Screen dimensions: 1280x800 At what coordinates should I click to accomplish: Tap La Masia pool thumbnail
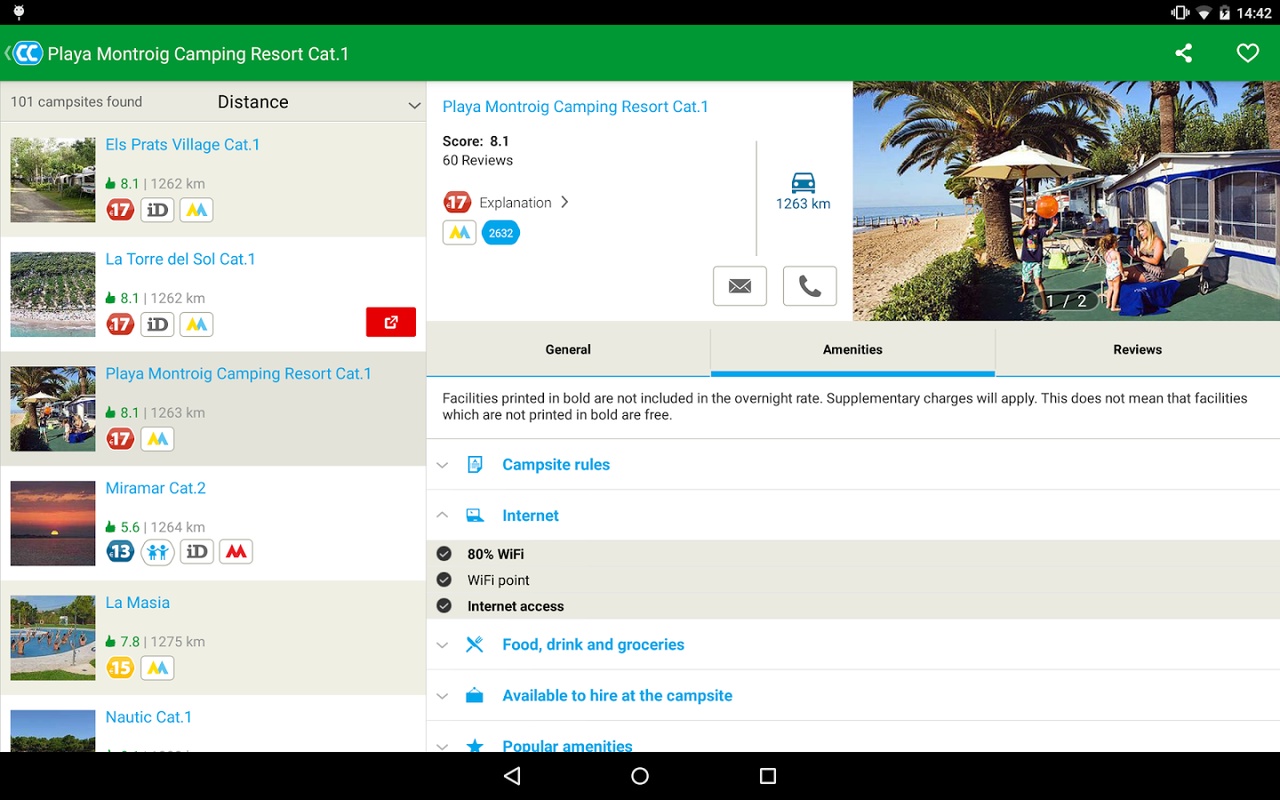[53, 638]
